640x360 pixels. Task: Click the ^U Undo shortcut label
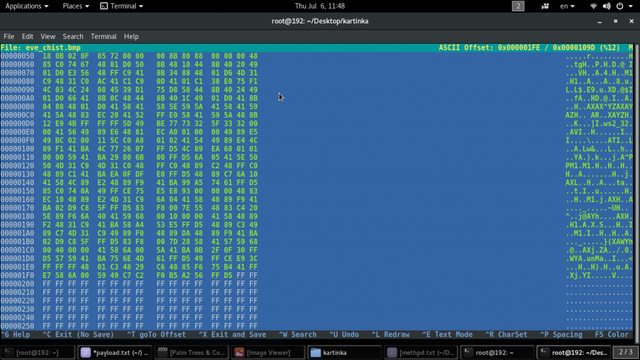click(x=344, y=334)
